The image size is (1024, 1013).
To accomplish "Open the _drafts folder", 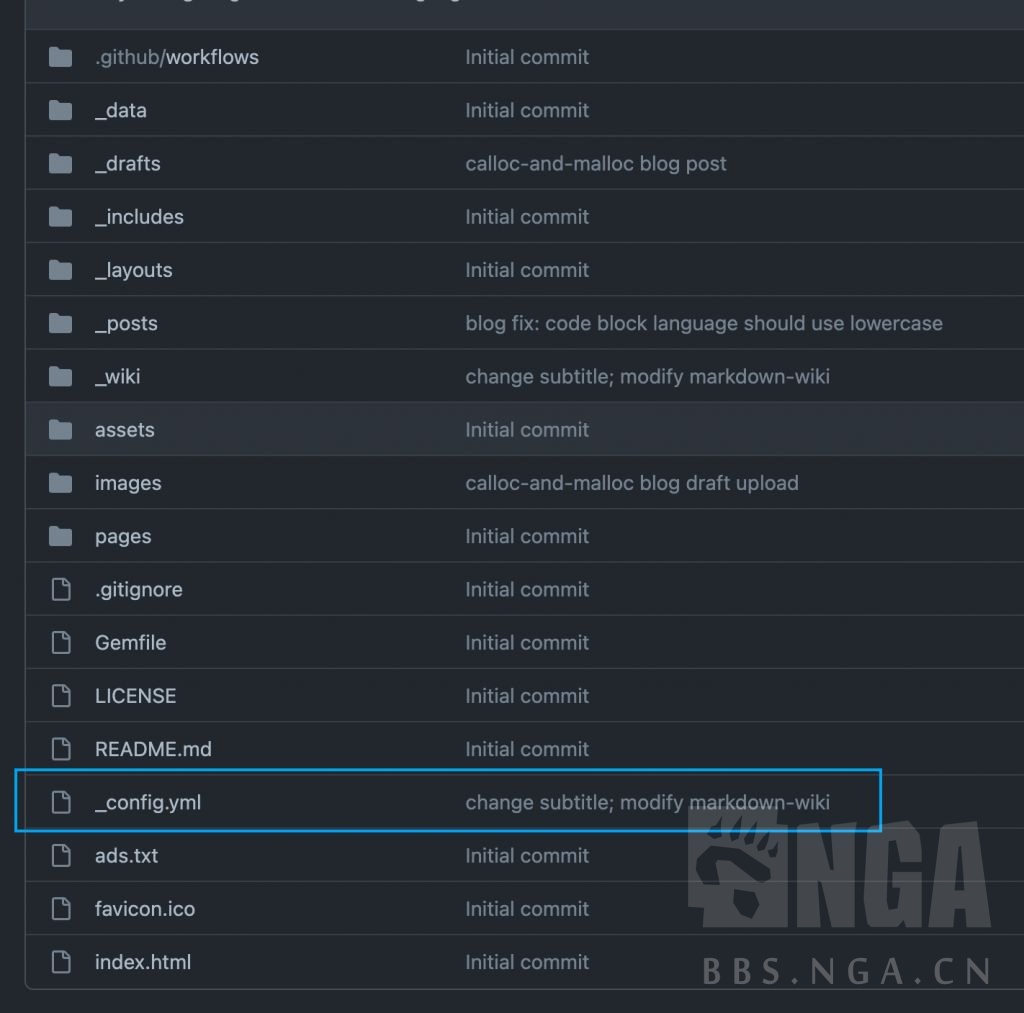I will [127, 163].
